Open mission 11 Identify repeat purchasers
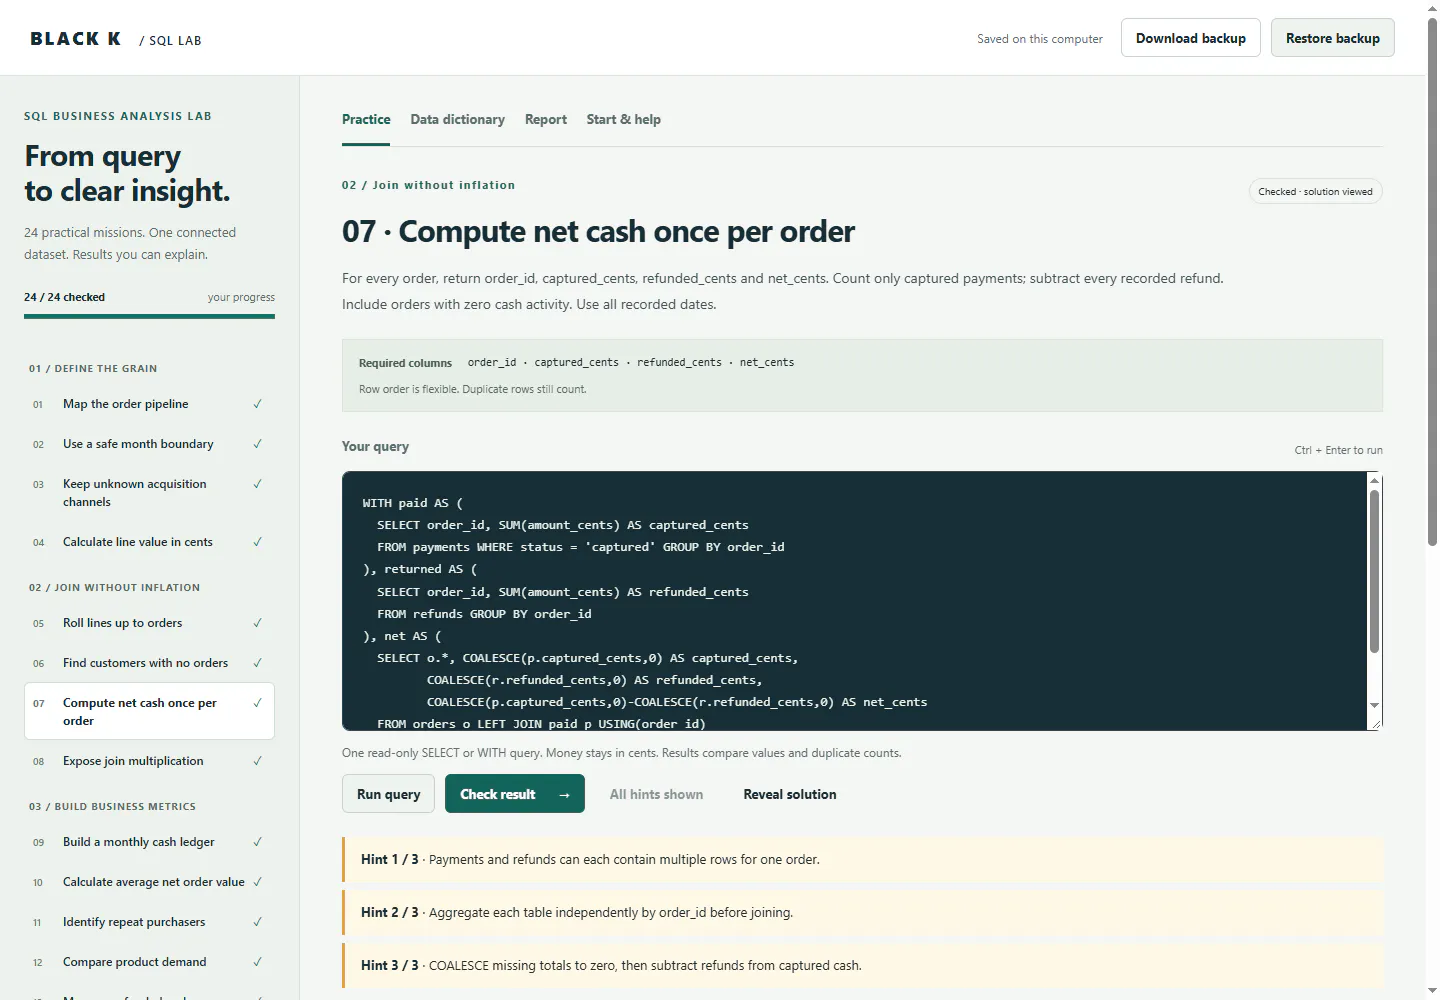 pyautogui.click(x=149, y=922)
